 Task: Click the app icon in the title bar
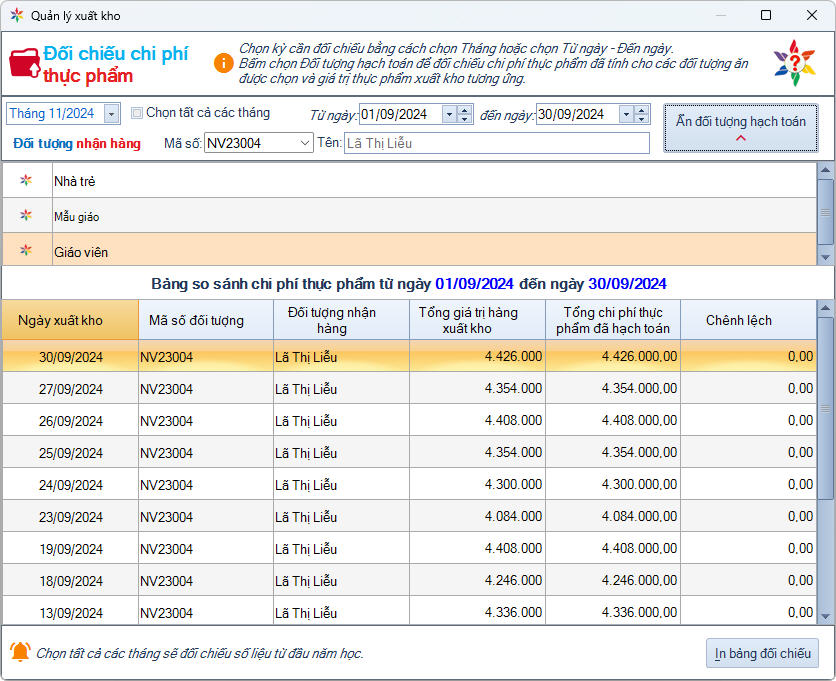[x=17, y=16]
